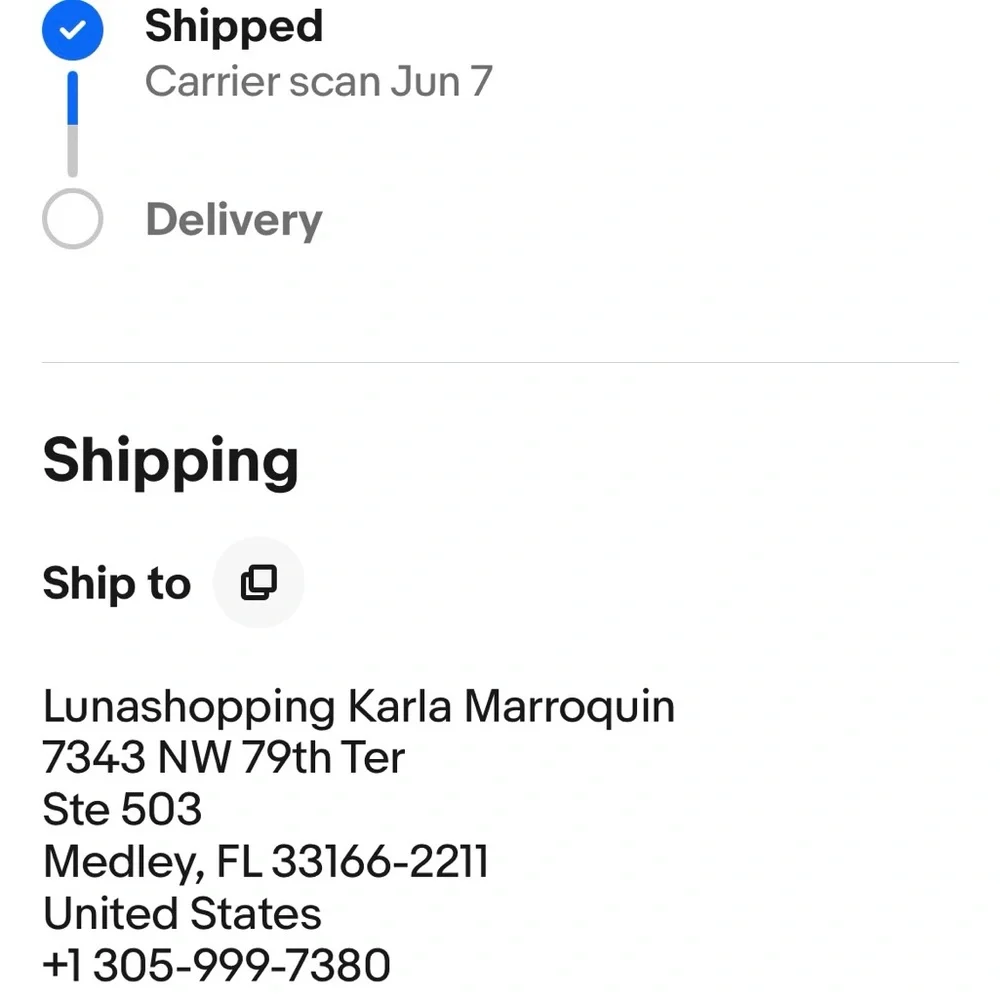Click the Lunashopping text in the address
1000x1000 pixels.
(x=188, y=707)
